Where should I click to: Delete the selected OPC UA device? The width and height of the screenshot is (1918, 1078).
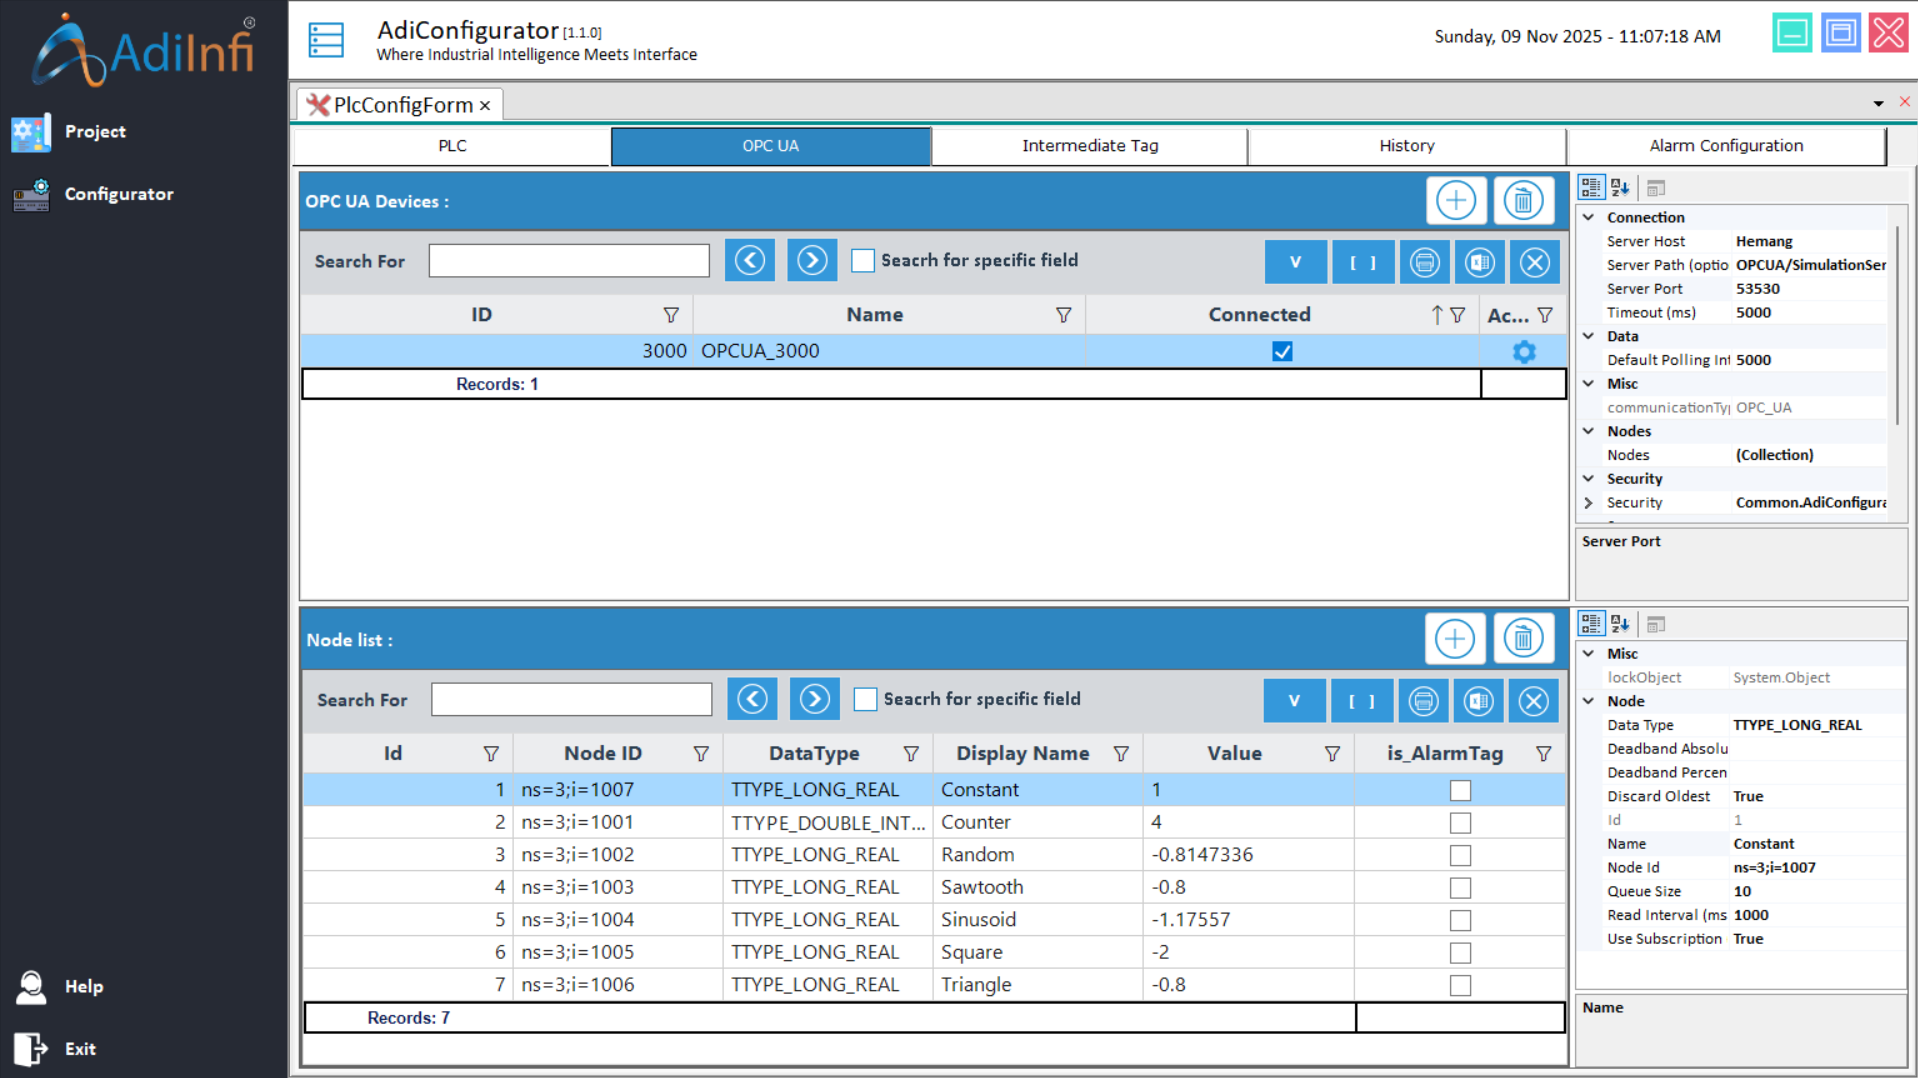tap(1522, 201)
